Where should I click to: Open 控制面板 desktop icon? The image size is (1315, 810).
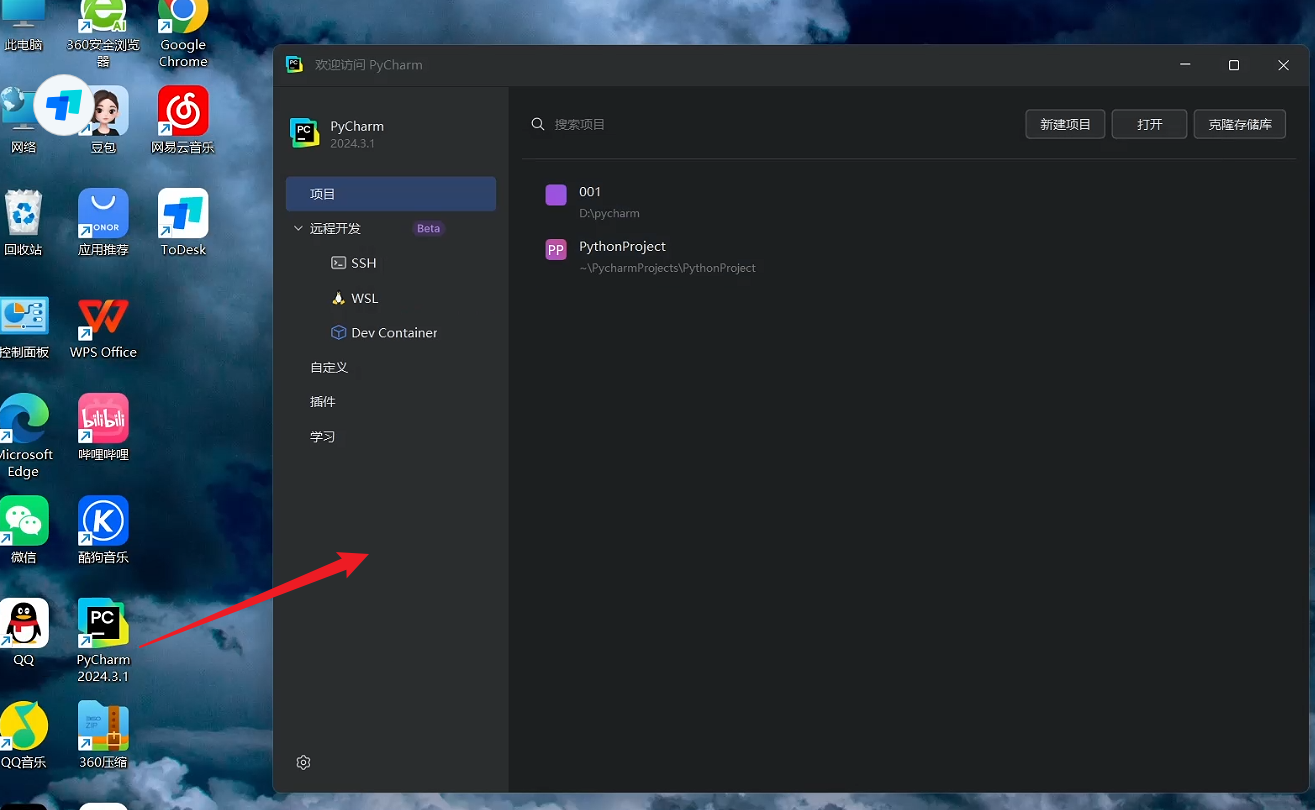click(x=23, y=325)
